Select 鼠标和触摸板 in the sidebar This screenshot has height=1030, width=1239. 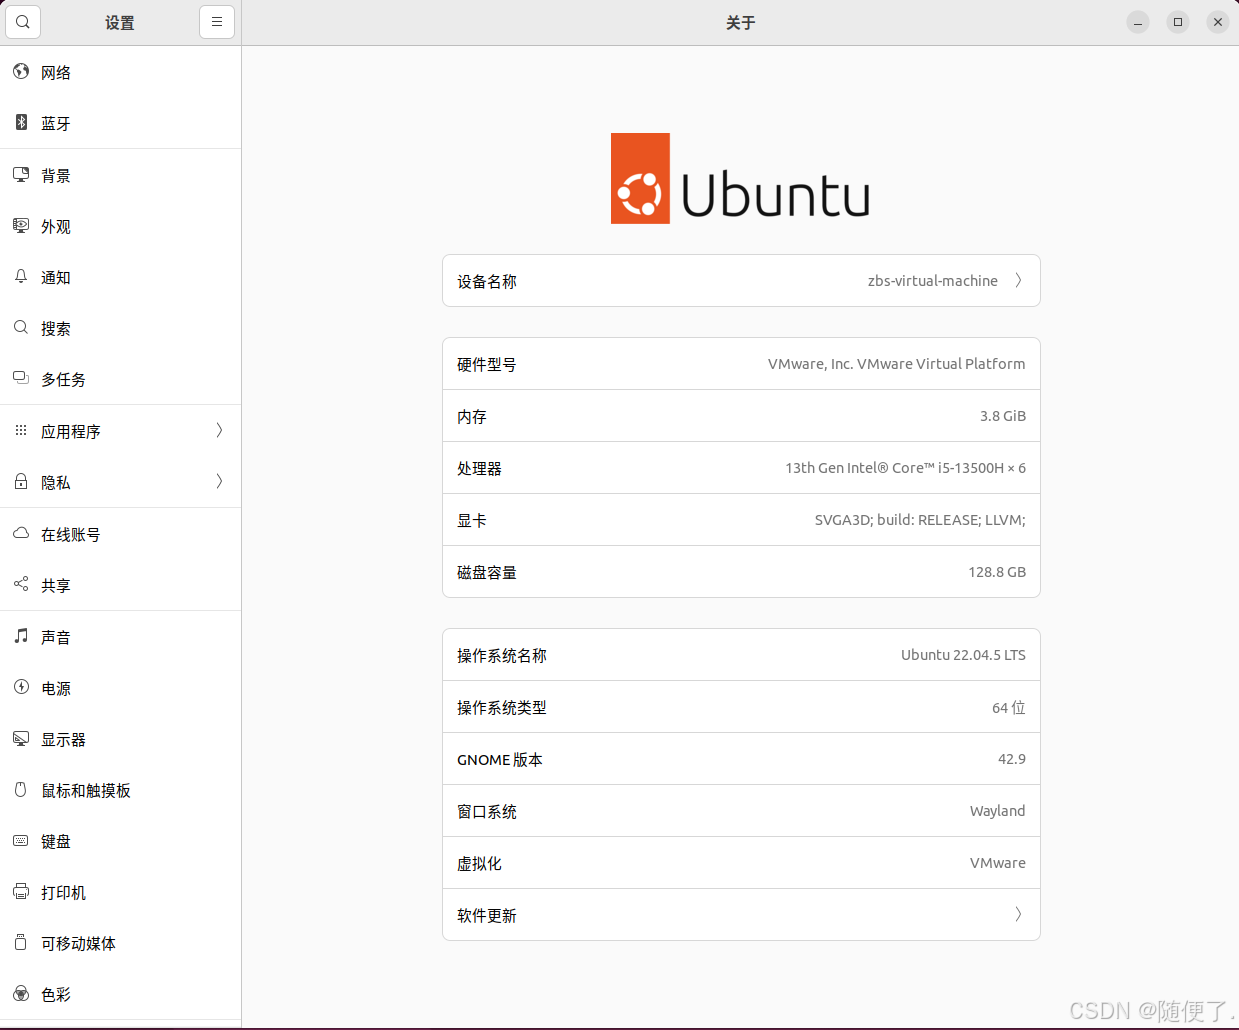(120, 790)
